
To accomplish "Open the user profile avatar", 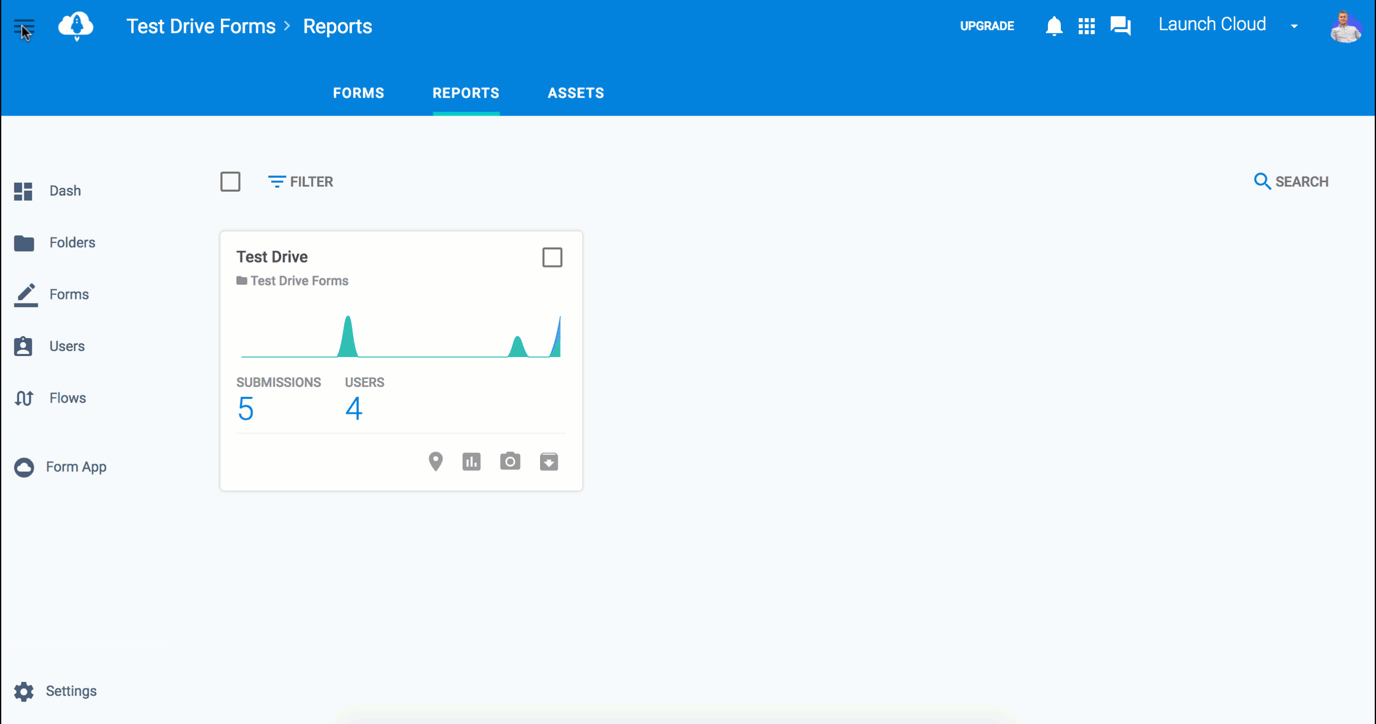I will [x=1346, y=26].
